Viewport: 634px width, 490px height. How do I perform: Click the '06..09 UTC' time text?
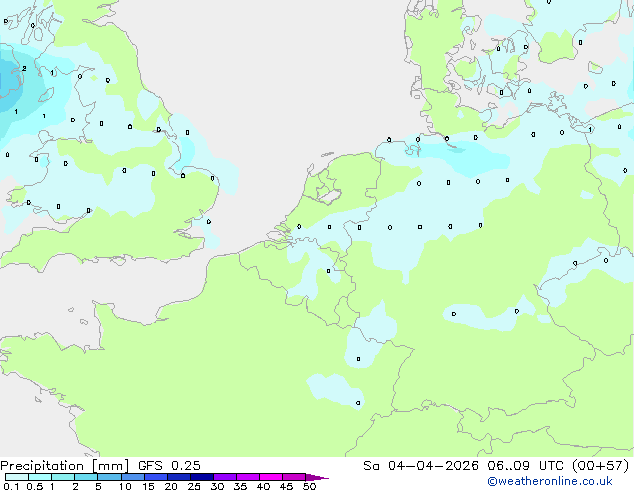(525, 466)
